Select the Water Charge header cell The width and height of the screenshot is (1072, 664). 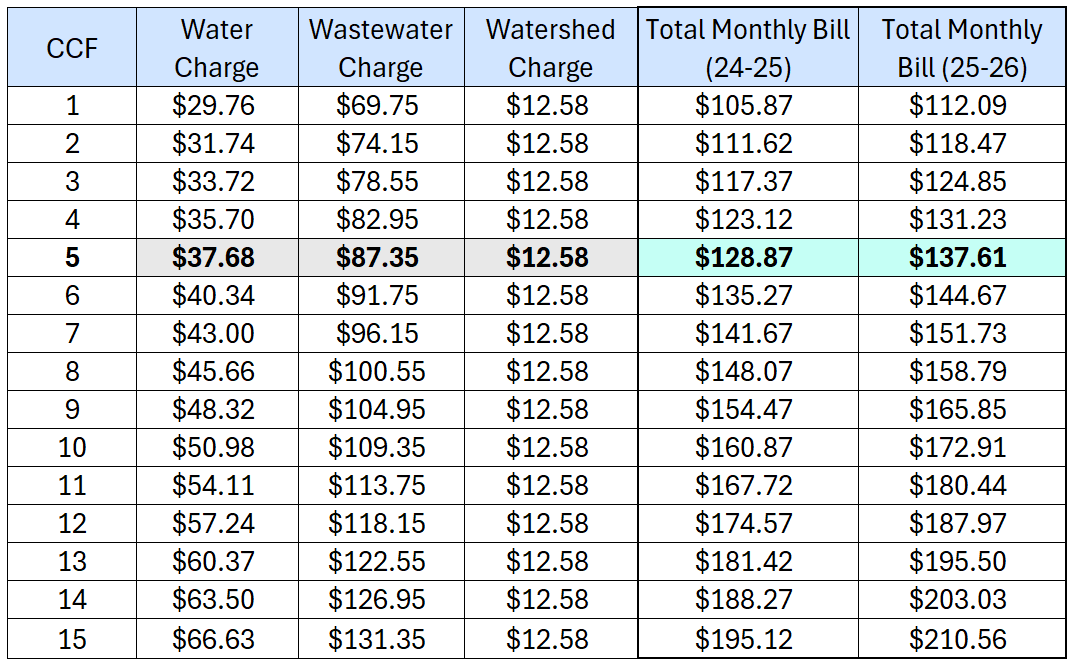[x=215, y=48]
